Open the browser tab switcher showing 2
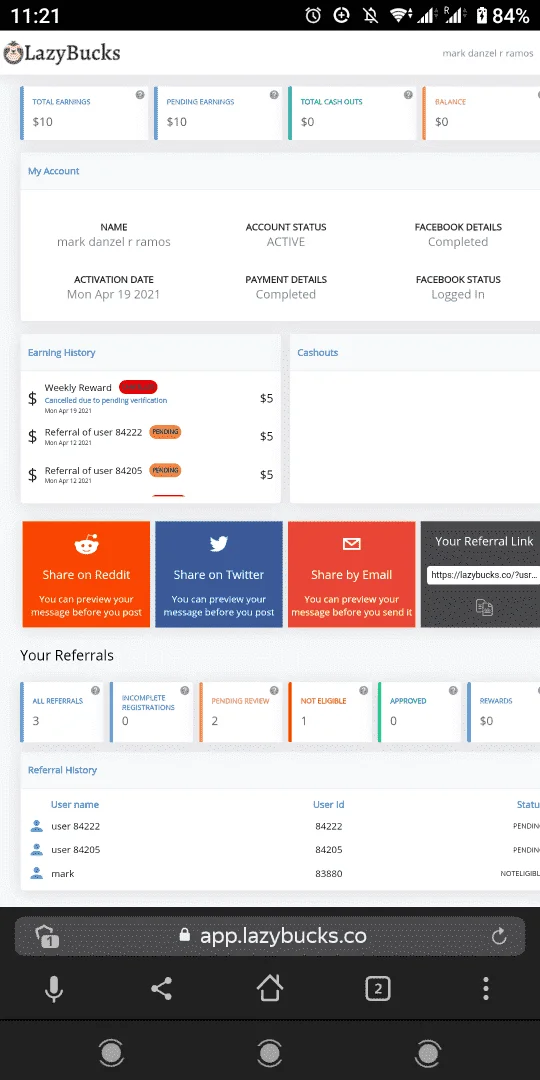Viewport: 540px width, 1080px height. click(377, 989)
